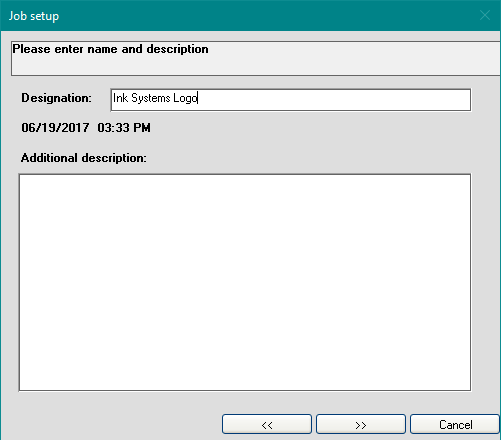The width and height of the screenshot is (501, 440).
Task: Click the word 'Please' in the heading
Action: click(31, 49)
